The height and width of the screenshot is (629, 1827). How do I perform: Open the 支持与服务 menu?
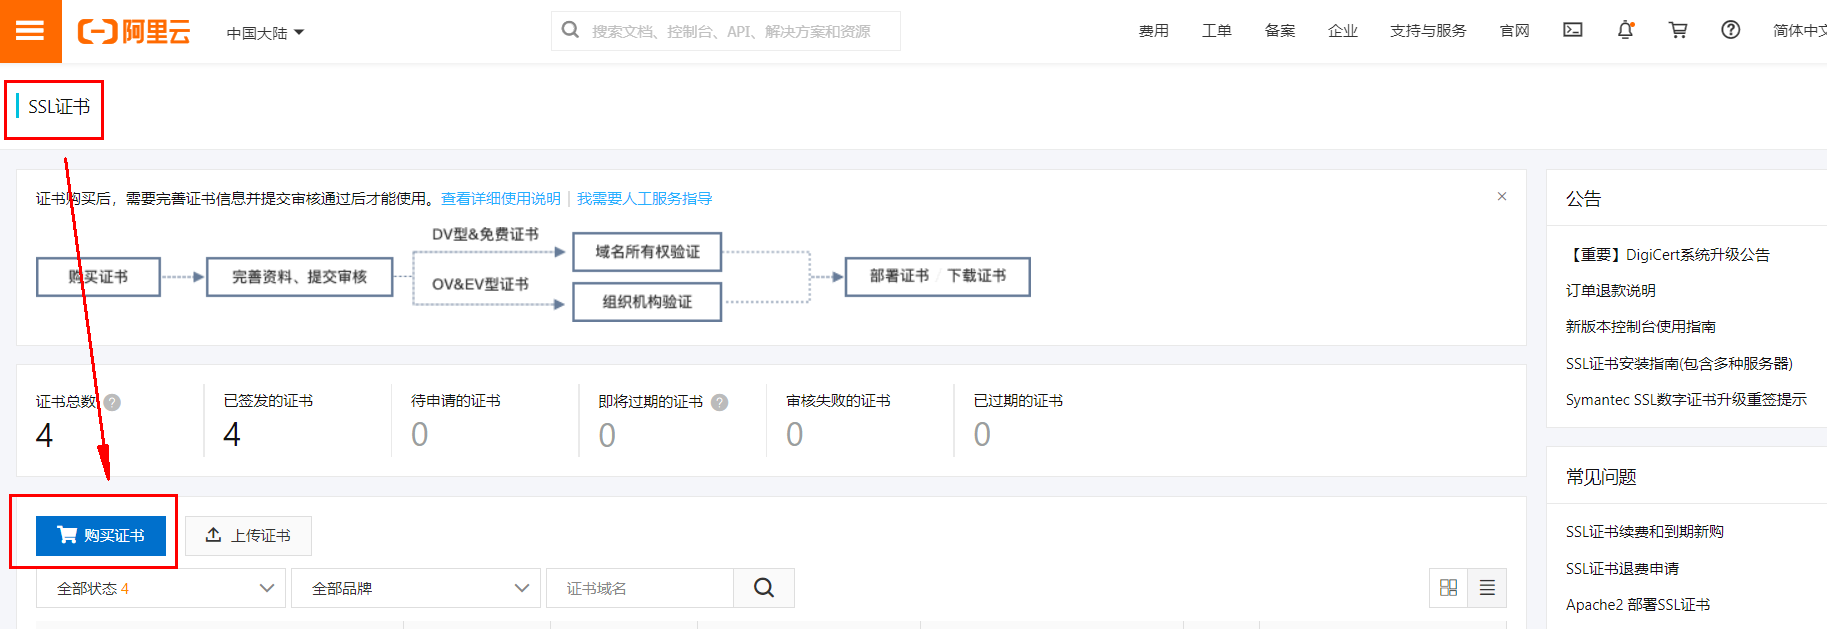(1428, 31)
